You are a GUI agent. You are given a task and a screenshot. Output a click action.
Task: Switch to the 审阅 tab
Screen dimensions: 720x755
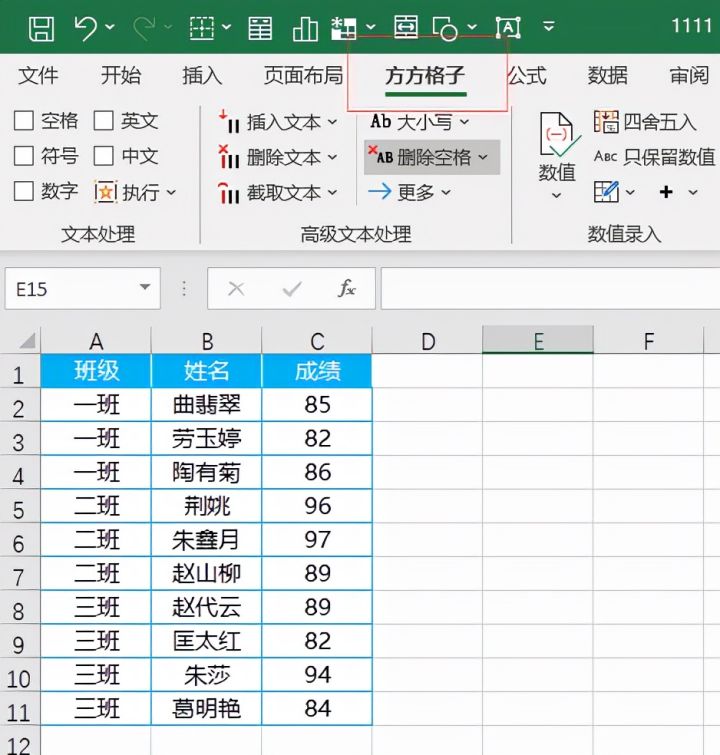(x=689, y=76)
